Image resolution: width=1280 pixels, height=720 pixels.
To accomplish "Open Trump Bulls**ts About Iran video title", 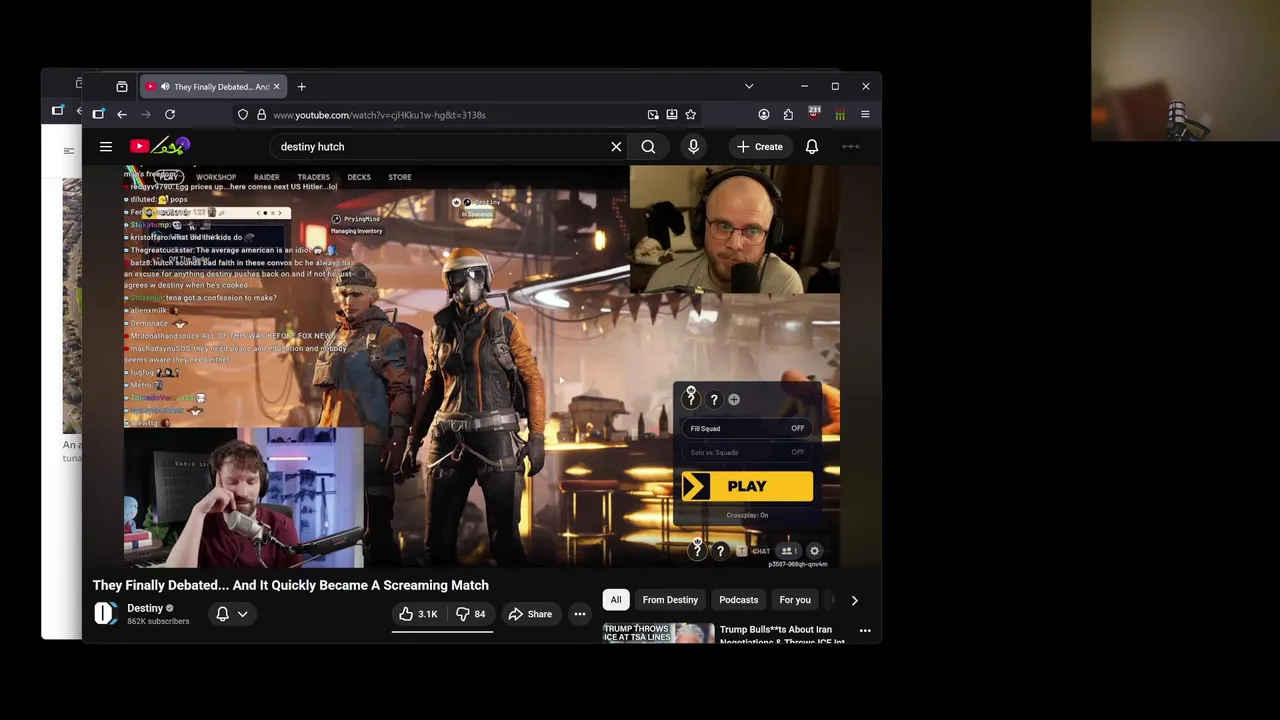I will pos(782,634).
